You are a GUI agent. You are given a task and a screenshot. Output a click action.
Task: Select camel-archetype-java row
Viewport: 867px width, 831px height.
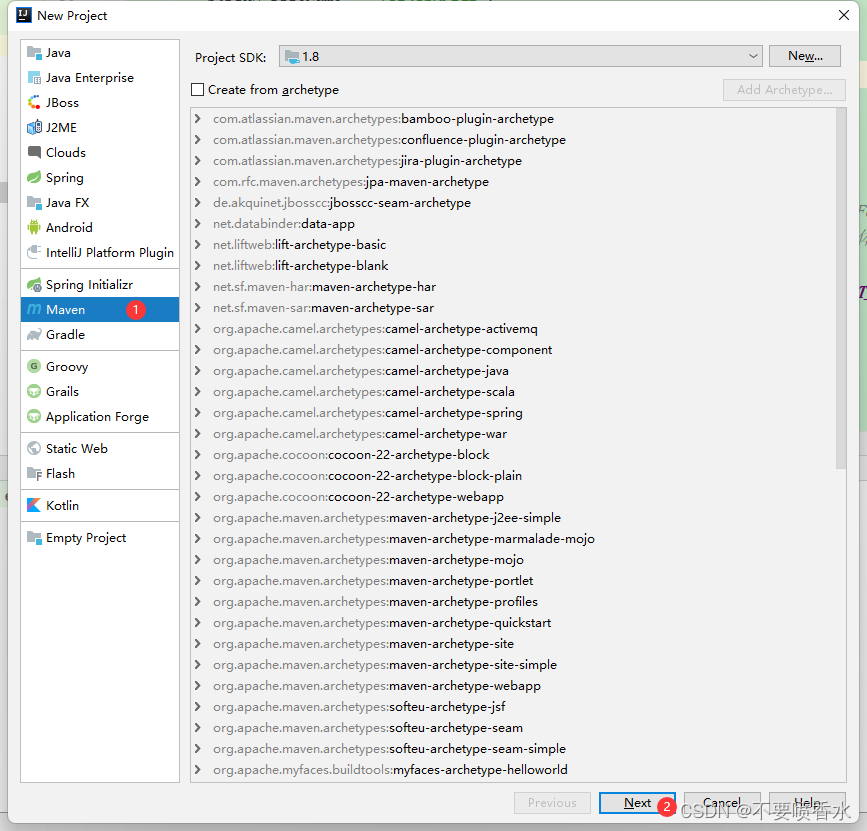click(x=513, y=371)
